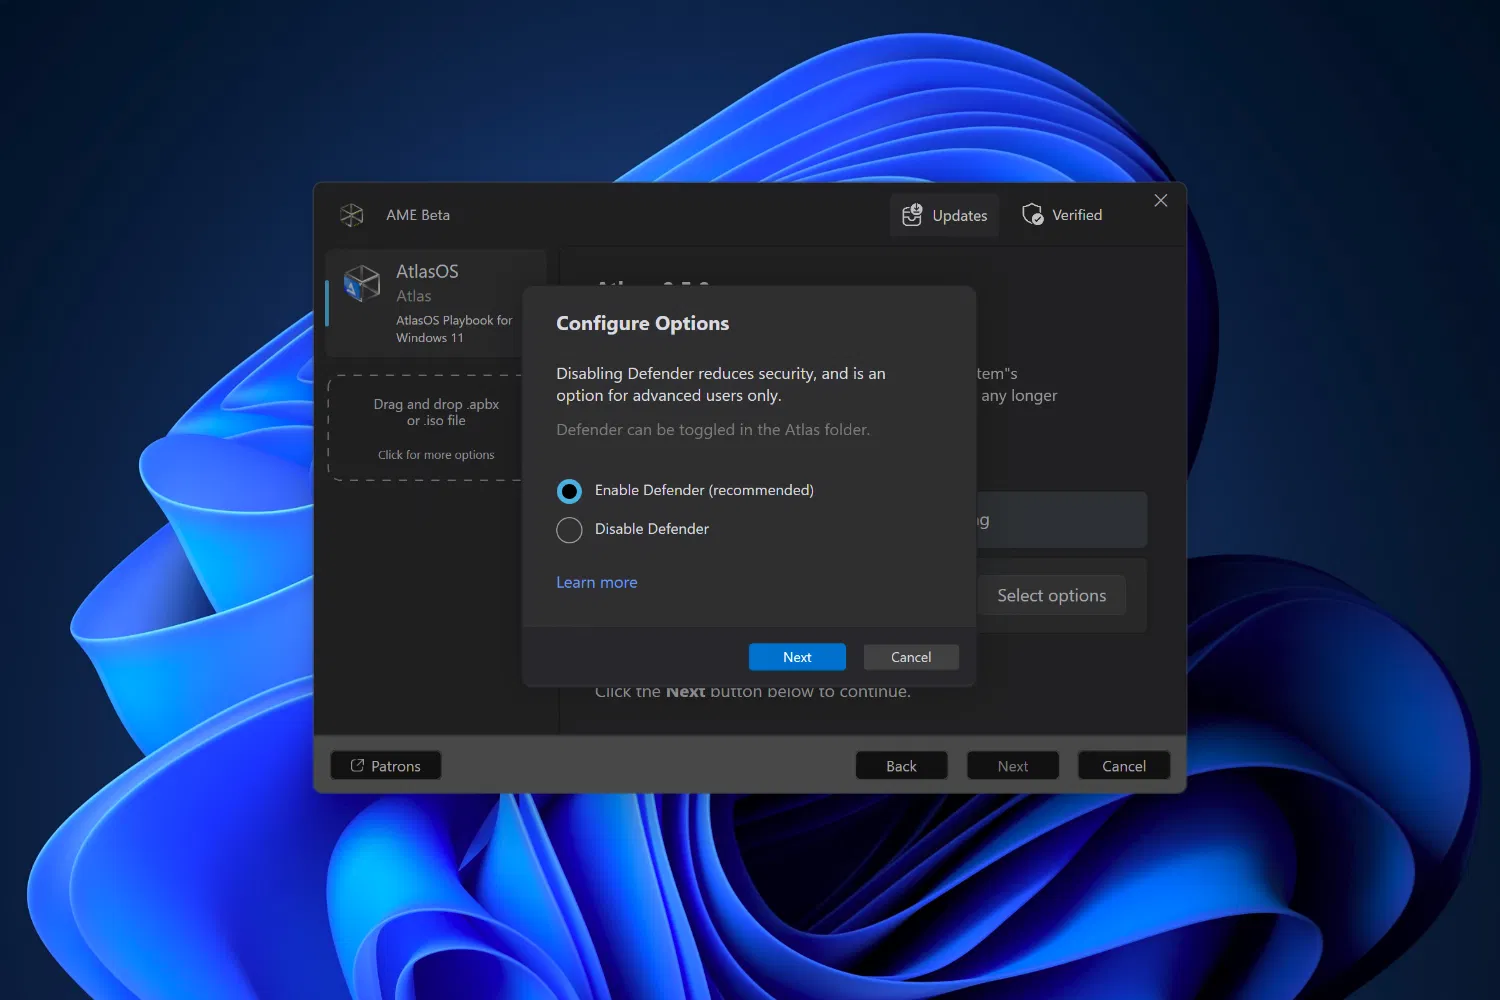The width and height of the screenshot is (1500, 1000).
Task: Click the 'Disabling Defender reduces security' warning text
Action: (x=721, y=384)
